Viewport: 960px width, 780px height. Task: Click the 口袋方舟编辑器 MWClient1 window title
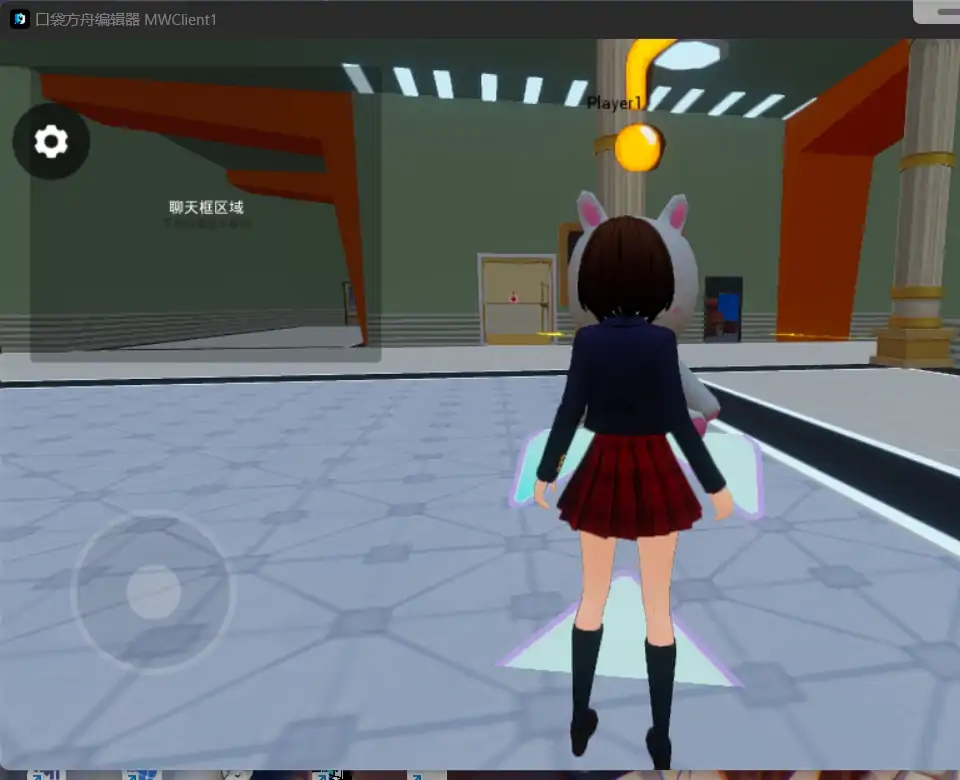[126, 20]
